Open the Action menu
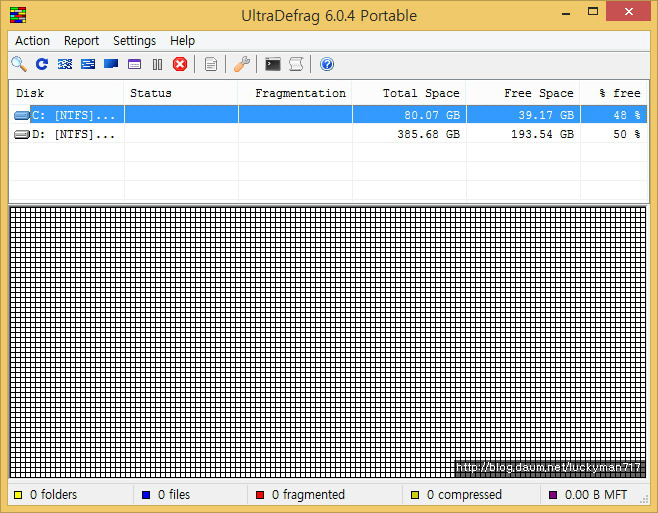 [32, 41]
